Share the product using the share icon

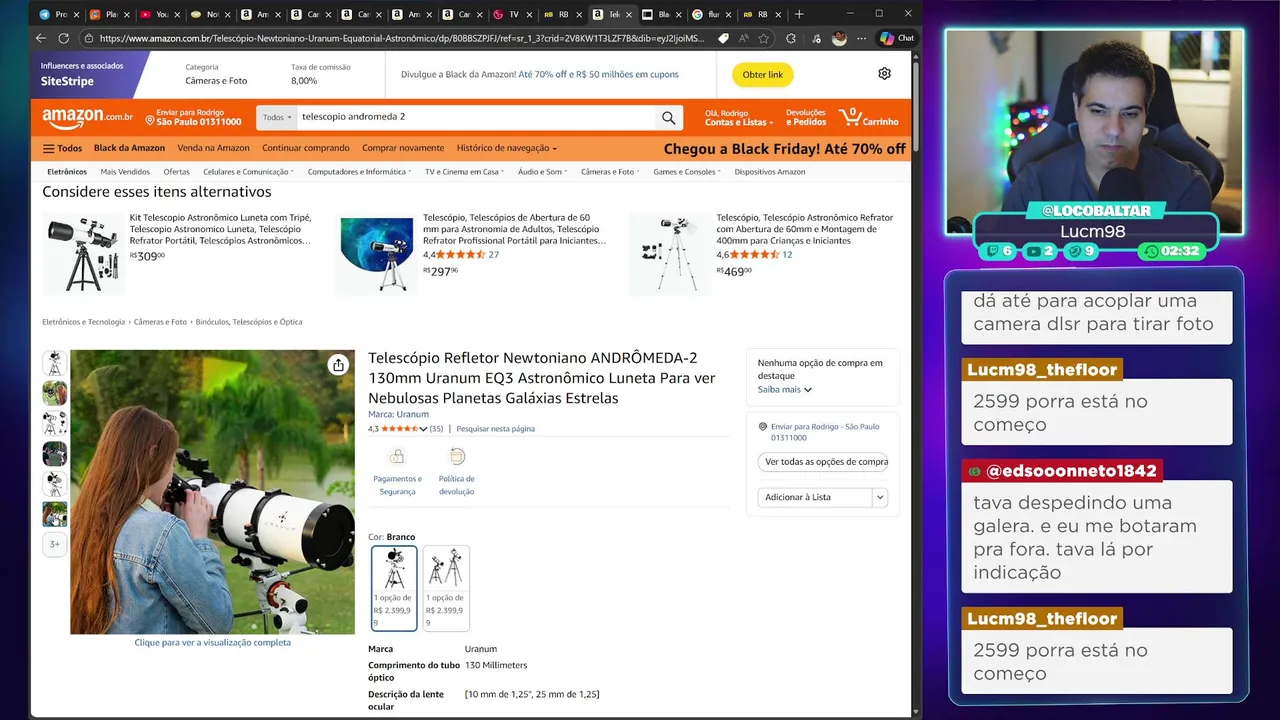click(338, 365)
